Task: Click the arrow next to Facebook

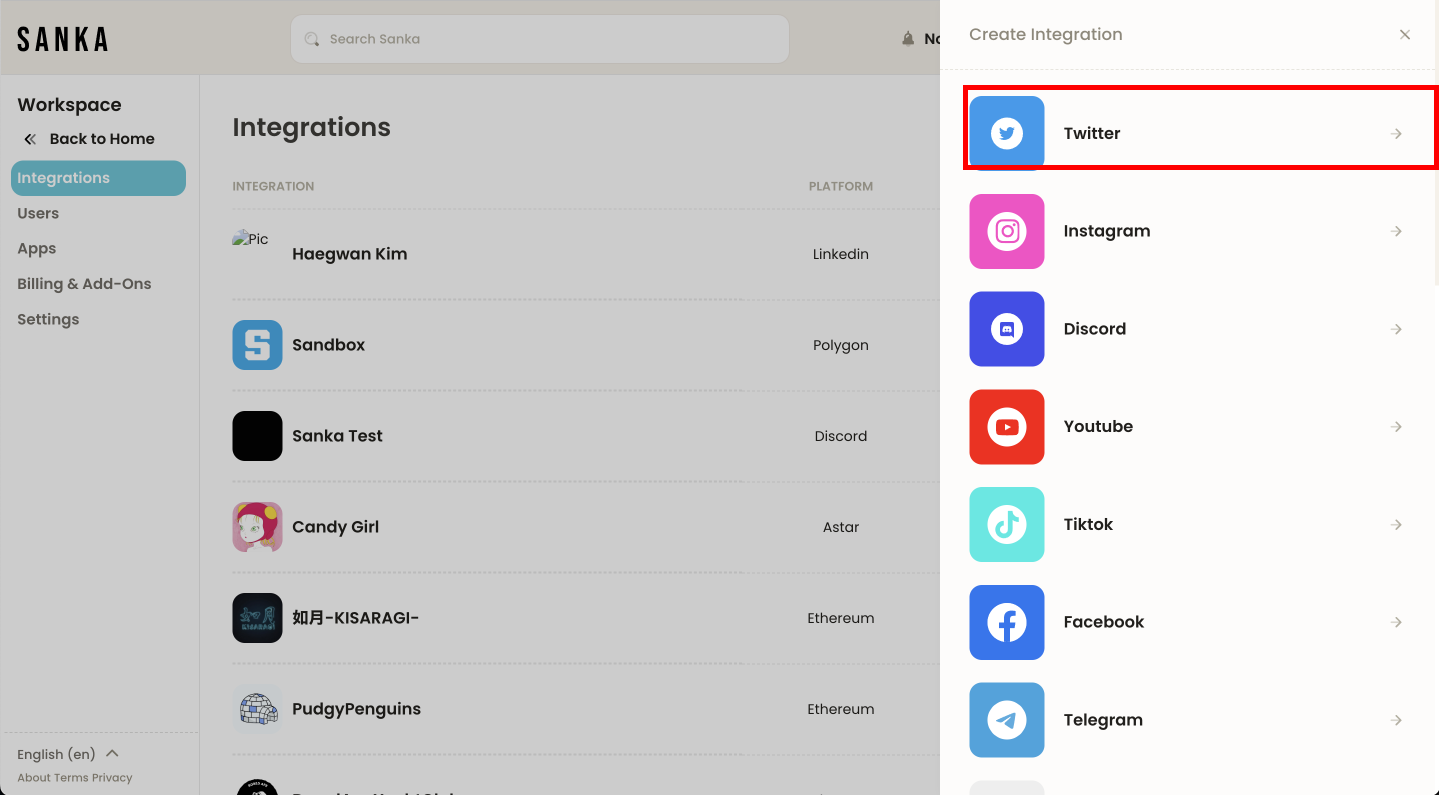Action: click(x=1397, y=622)
